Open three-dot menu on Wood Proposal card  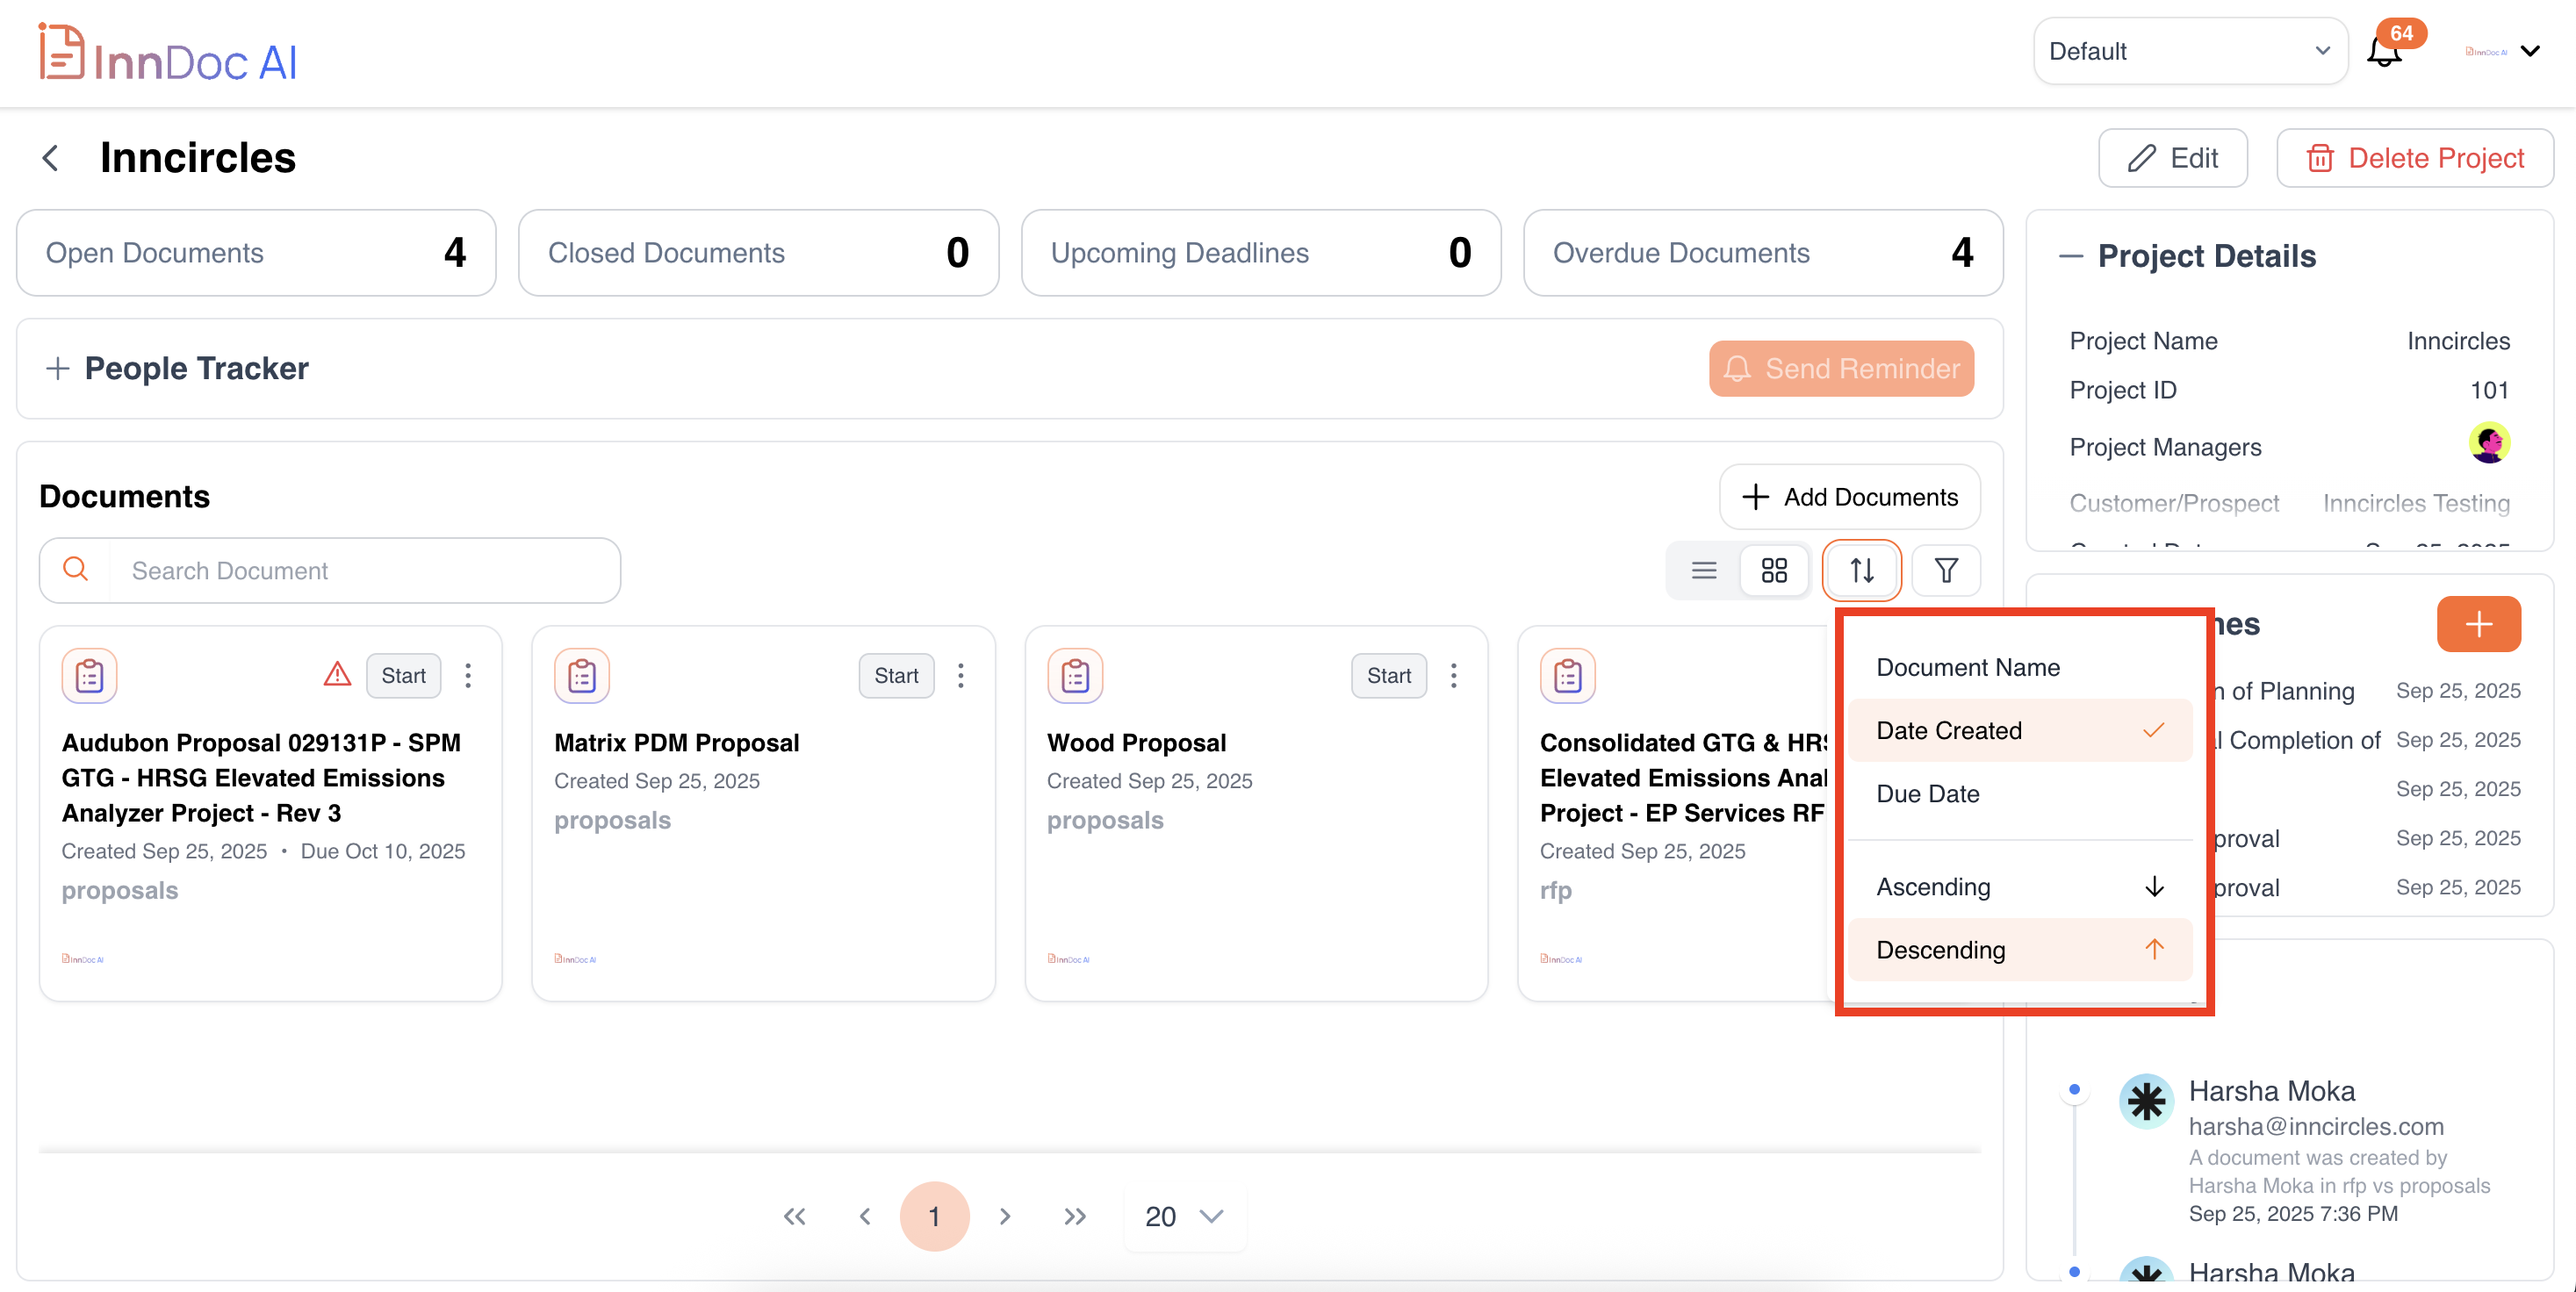[1453, 675]
